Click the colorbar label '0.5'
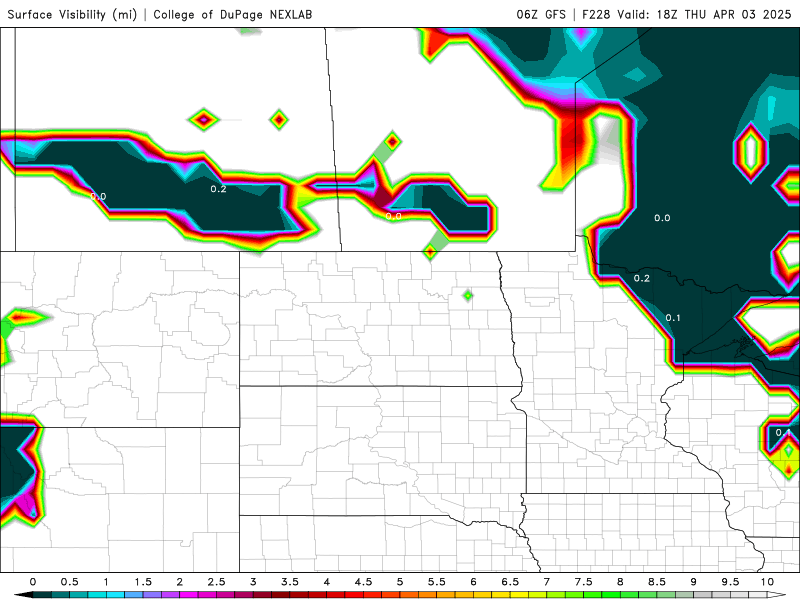 pos(69,582)
